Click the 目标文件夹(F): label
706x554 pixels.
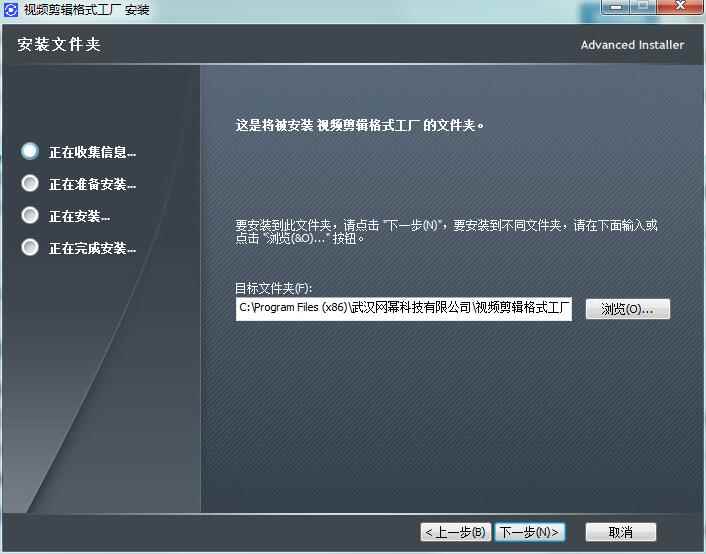tap(273, 288)
